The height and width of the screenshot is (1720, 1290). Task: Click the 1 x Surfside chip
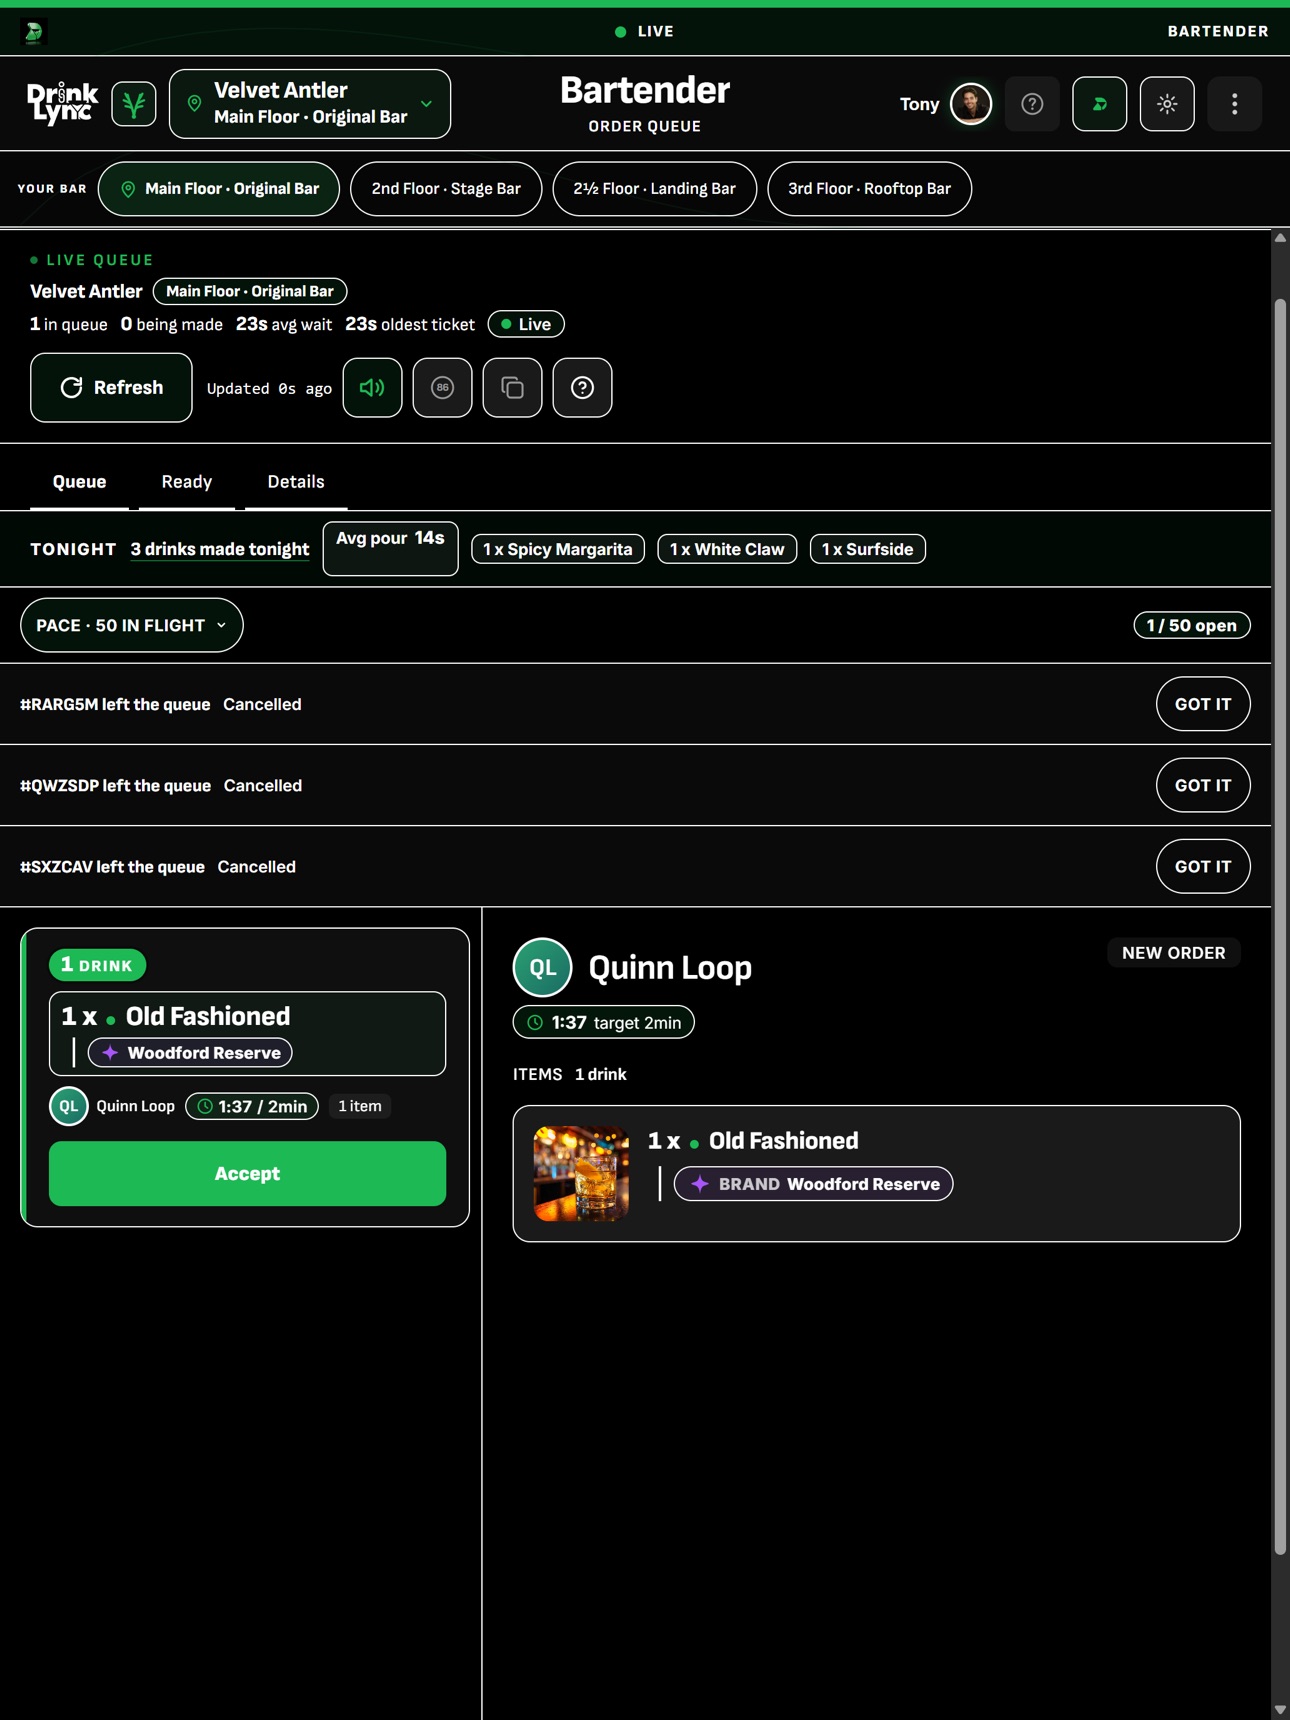coord(868,549)
